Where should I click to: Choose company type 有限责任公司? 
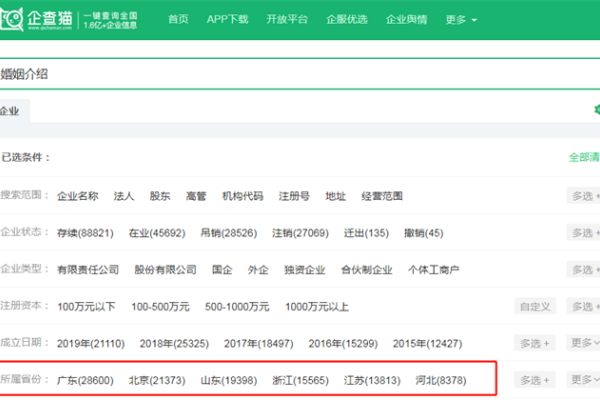pos(88,270)
